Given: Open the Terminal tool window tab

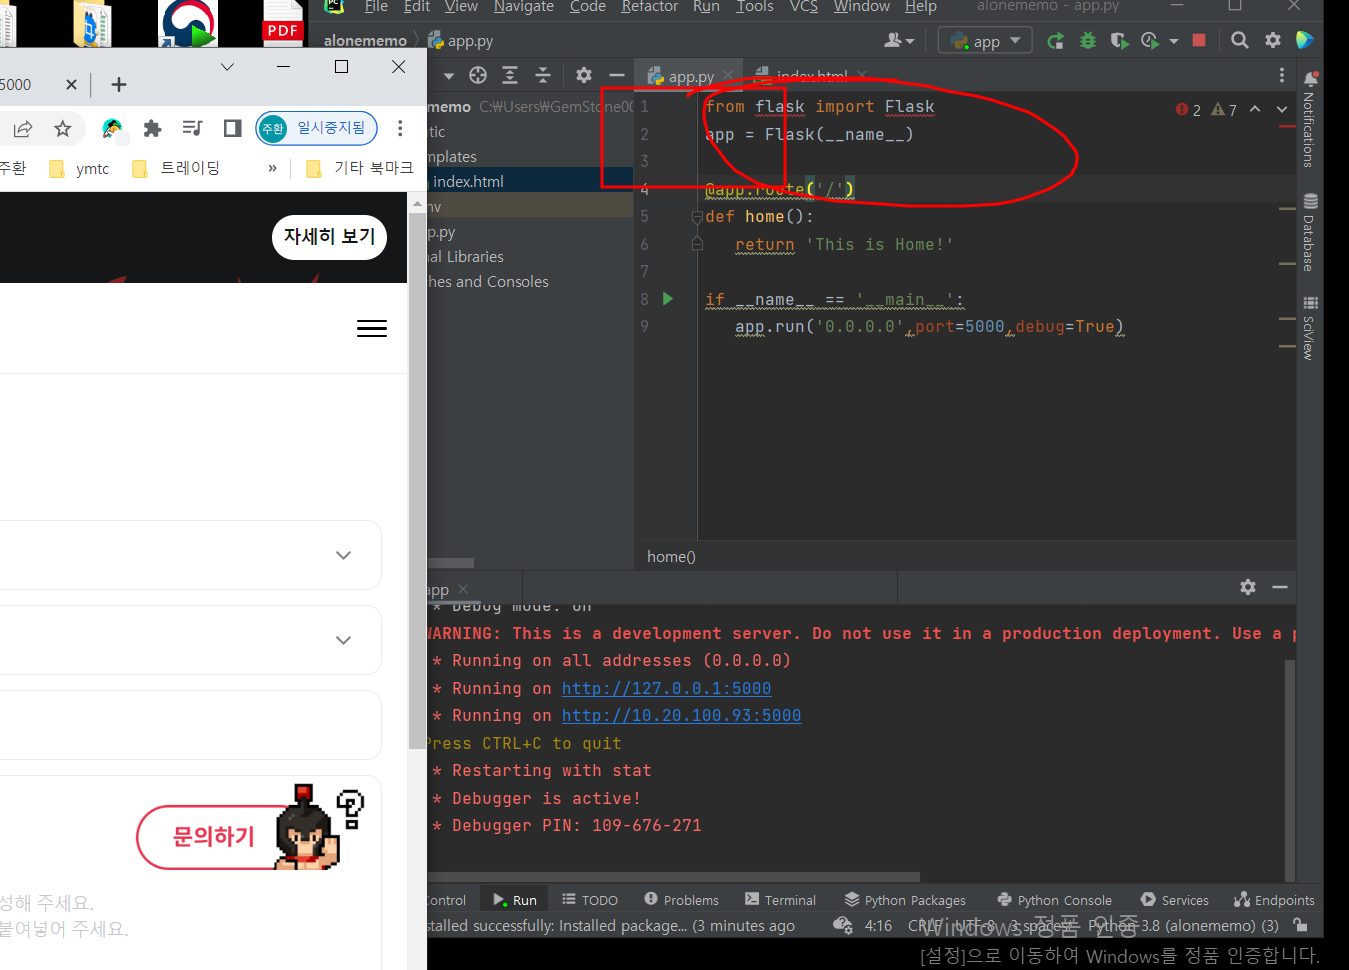Looking at the screenshot, I should pos(779,900).
